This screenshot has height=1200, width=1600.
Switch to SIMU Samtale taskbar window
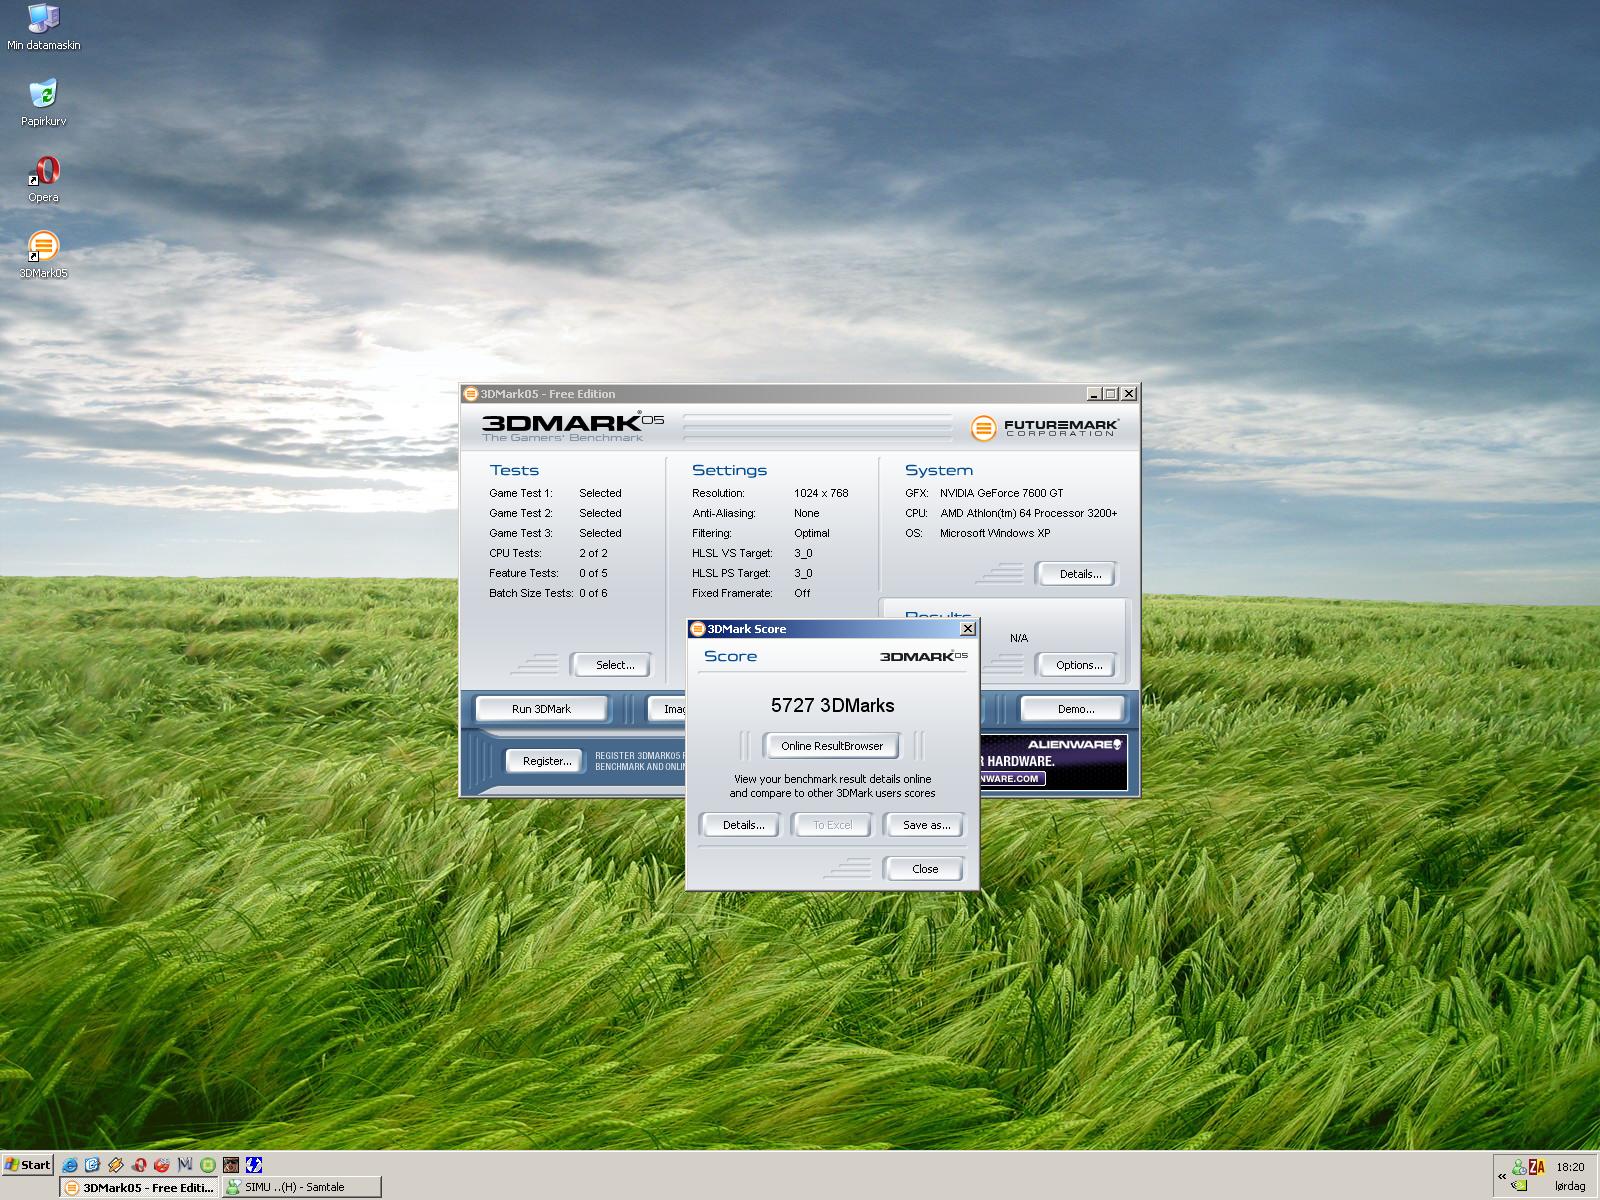coord(301,1187)
